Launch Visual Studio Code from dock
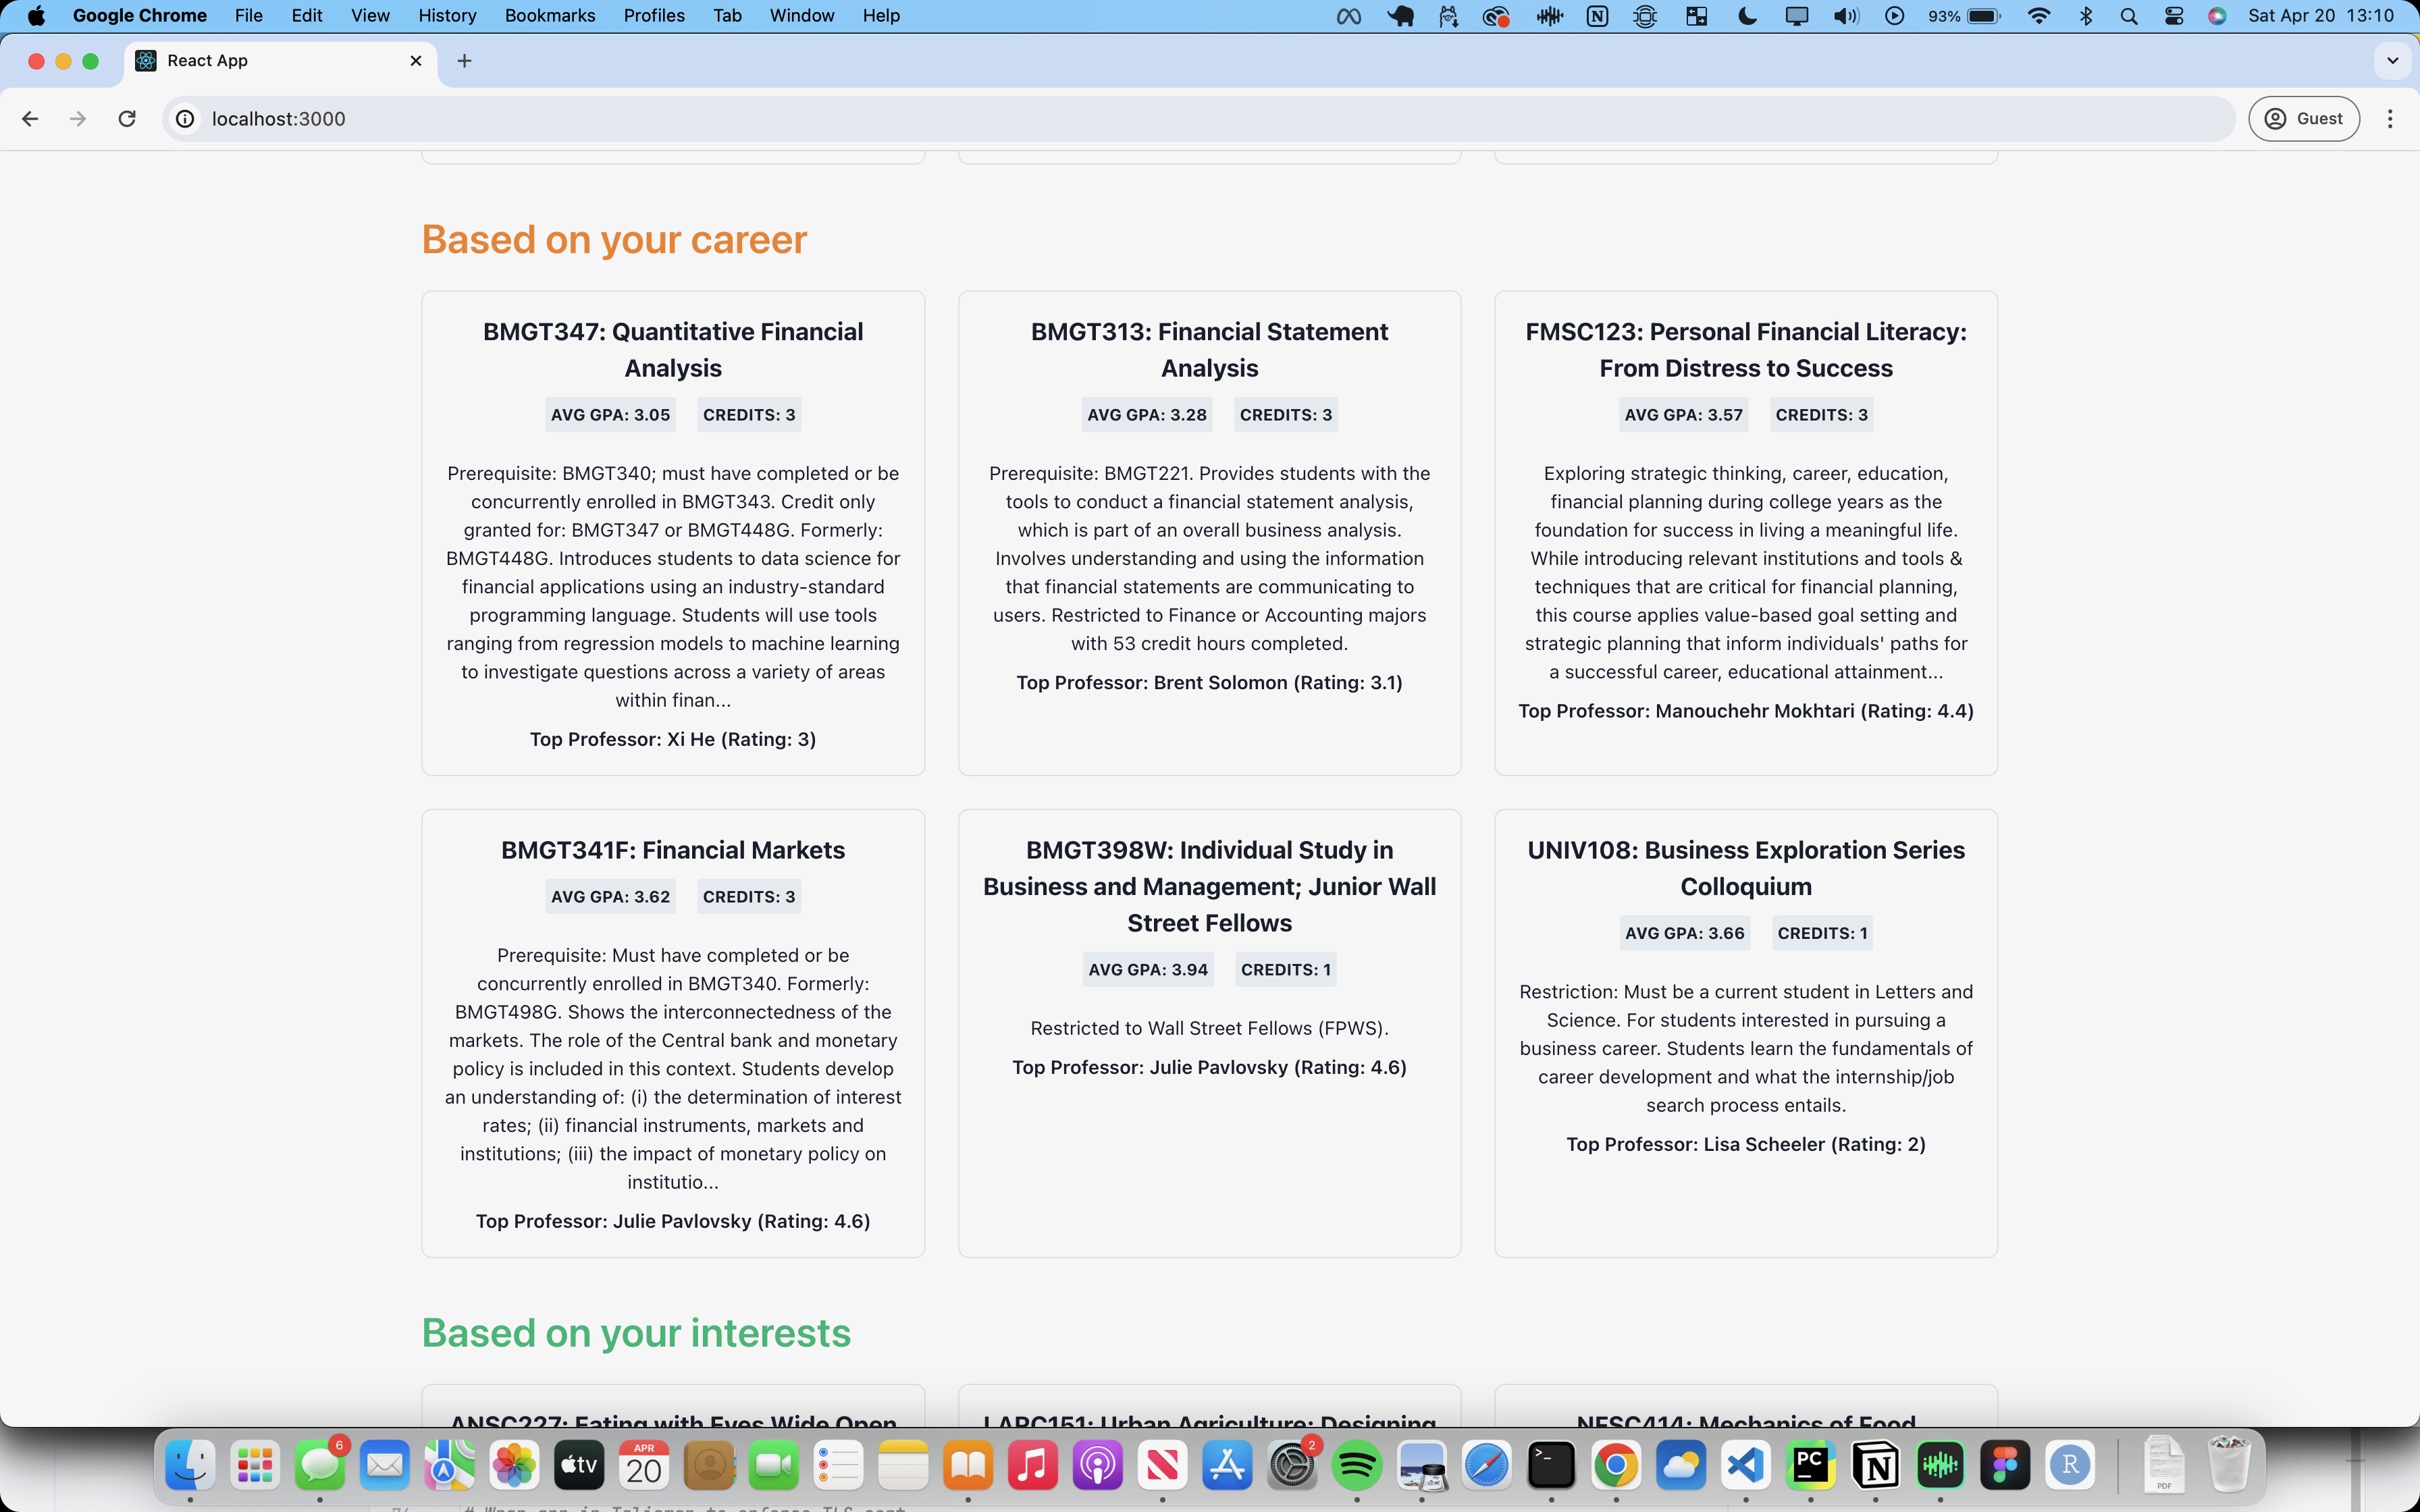2420x1512 pixels. [1745, 1466]
